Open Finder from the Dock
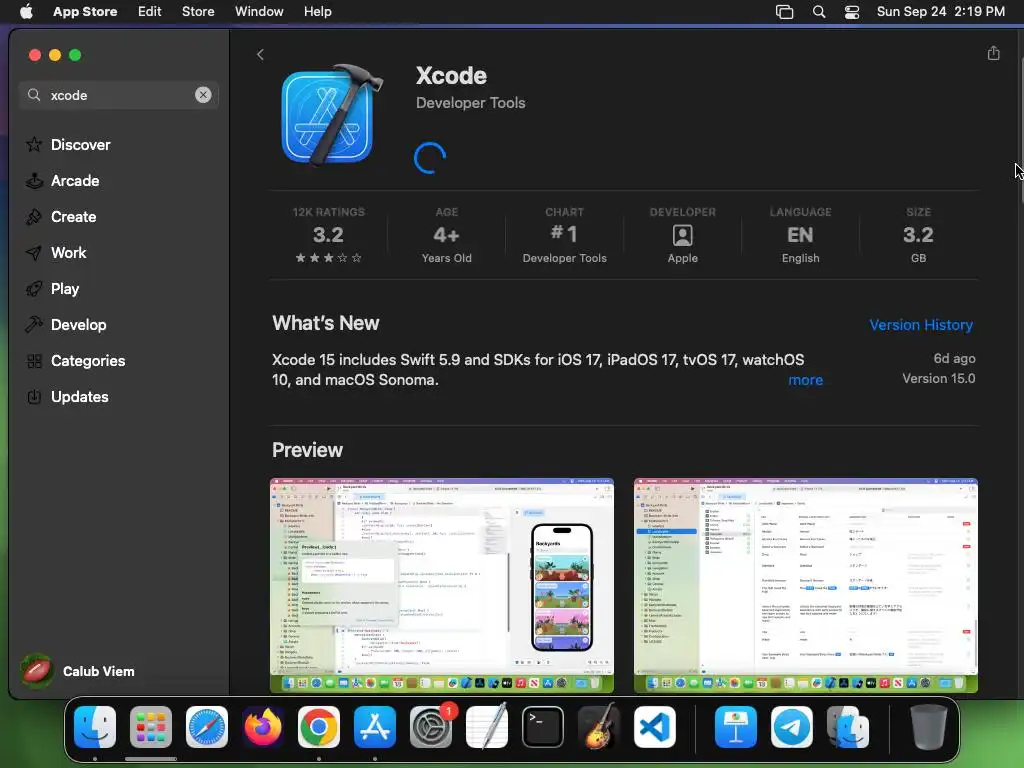1024x768 pixels. coord(95,726)
